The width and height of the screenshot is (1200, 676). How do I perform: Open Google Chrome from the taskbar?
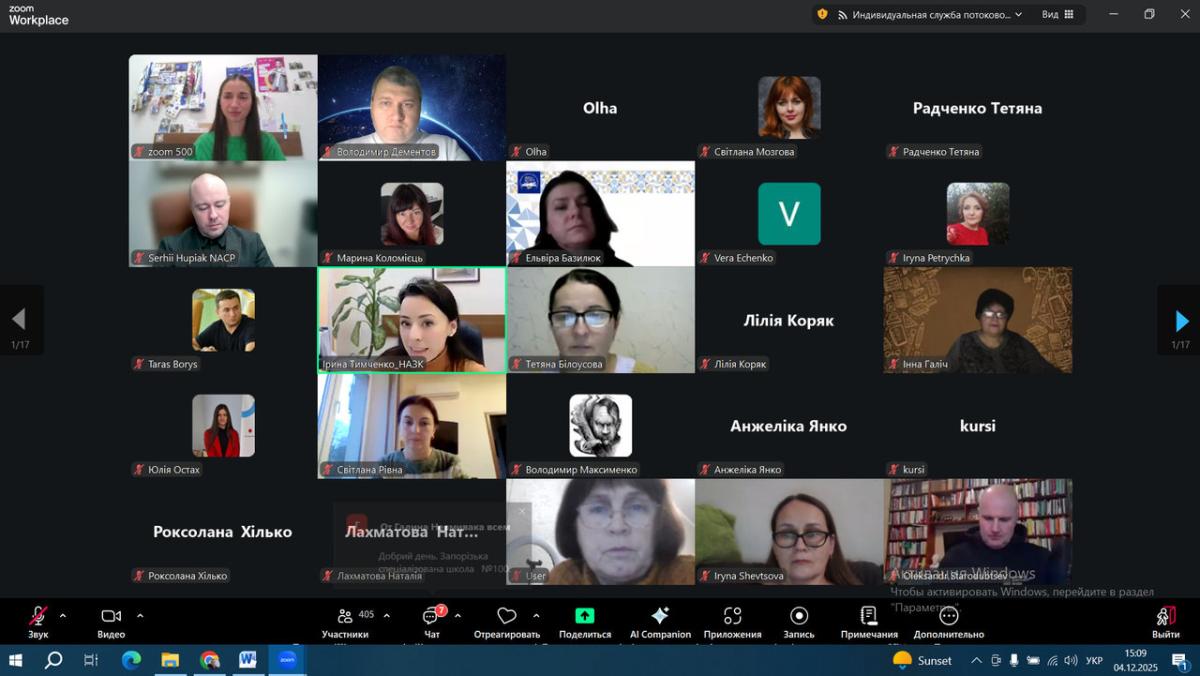(x=209, y=660)
